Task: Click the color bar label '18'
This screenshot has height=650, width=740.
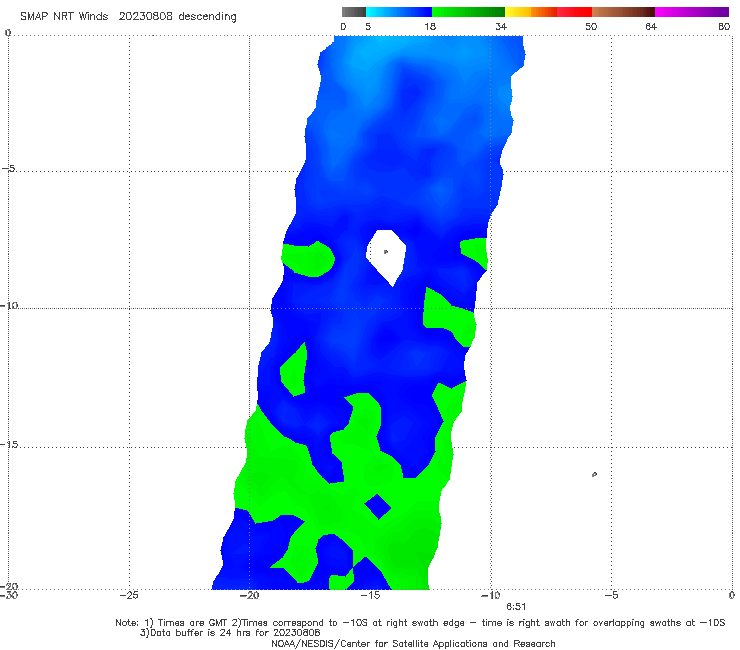Action: (430, 27)
